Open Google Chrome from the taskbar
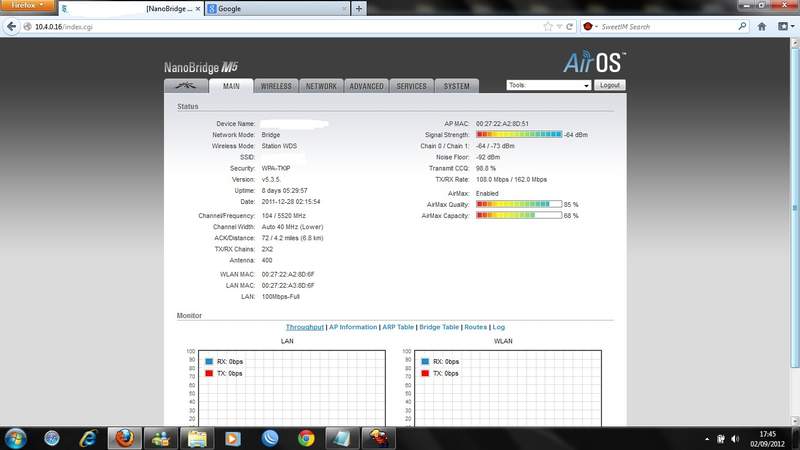The height and width of the screenshot is (450, 800). 306,438
